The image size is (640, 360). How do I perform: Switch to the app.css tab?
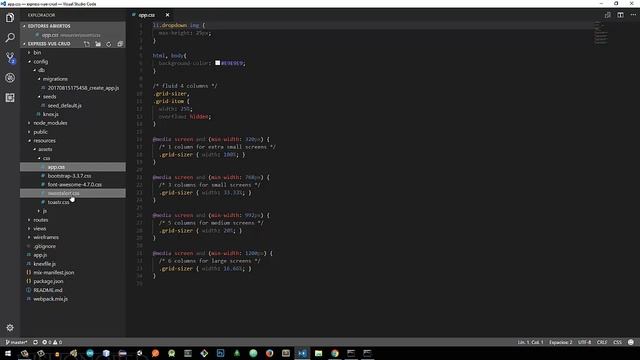tap(147, 15)
